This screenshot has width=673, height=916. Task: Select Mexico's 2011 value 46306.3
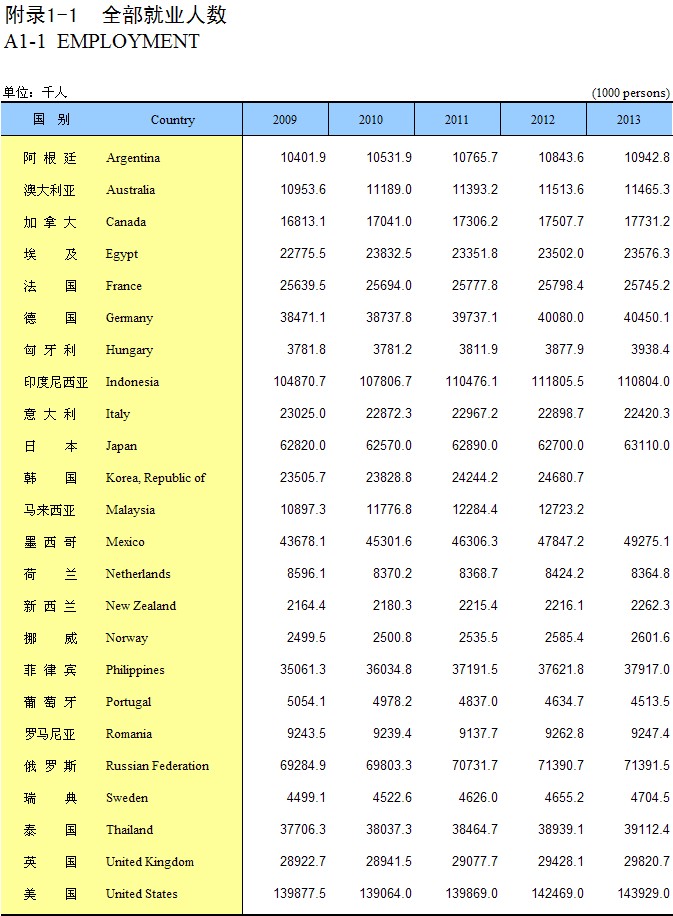(x=474, y=542)
